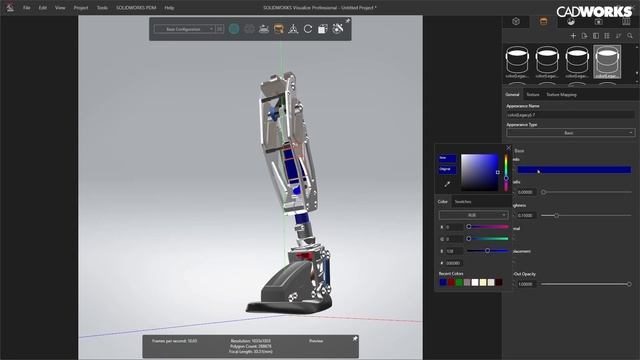Click the vertical hue strip

(x=506, y=172)
